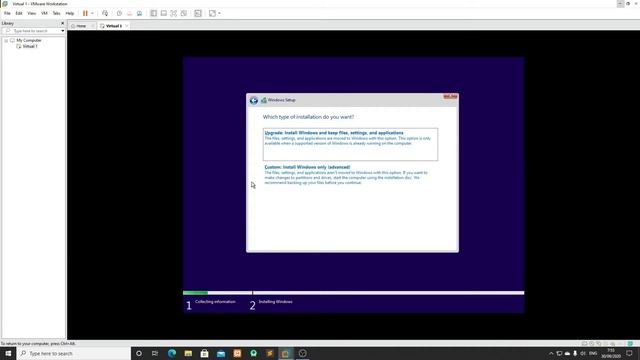The width and height of the screenshot is (640, 360).
Task: Choose Upgrade: Install Windows and keep files
Action: [350, 144]
